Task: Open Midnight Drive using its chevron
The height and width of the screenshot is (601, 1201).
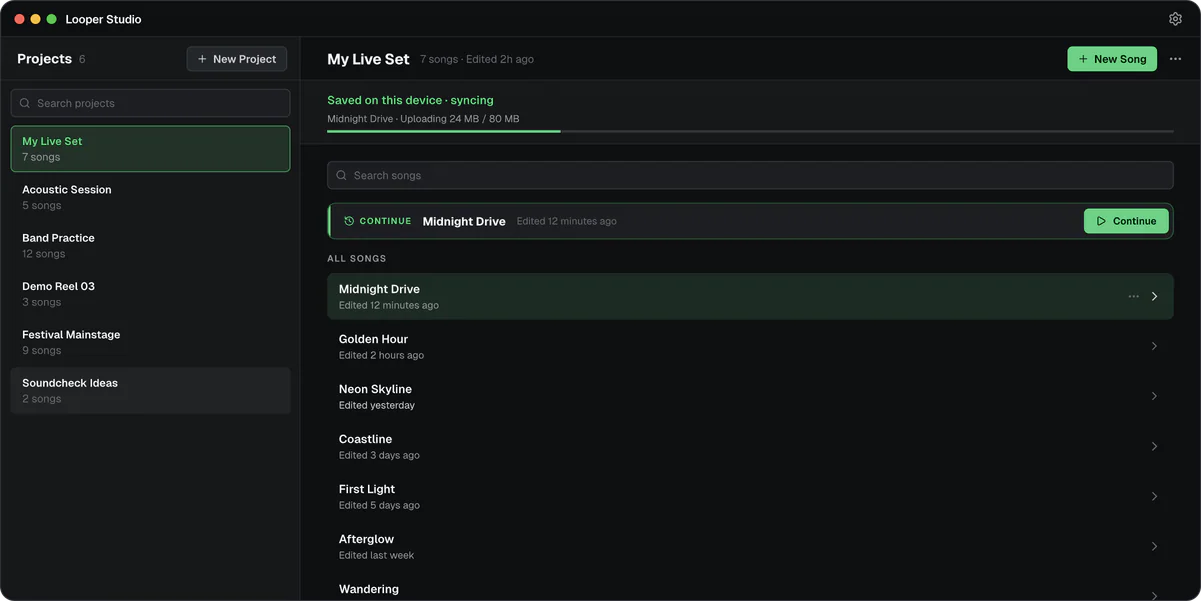Action: click(1154, 296)
